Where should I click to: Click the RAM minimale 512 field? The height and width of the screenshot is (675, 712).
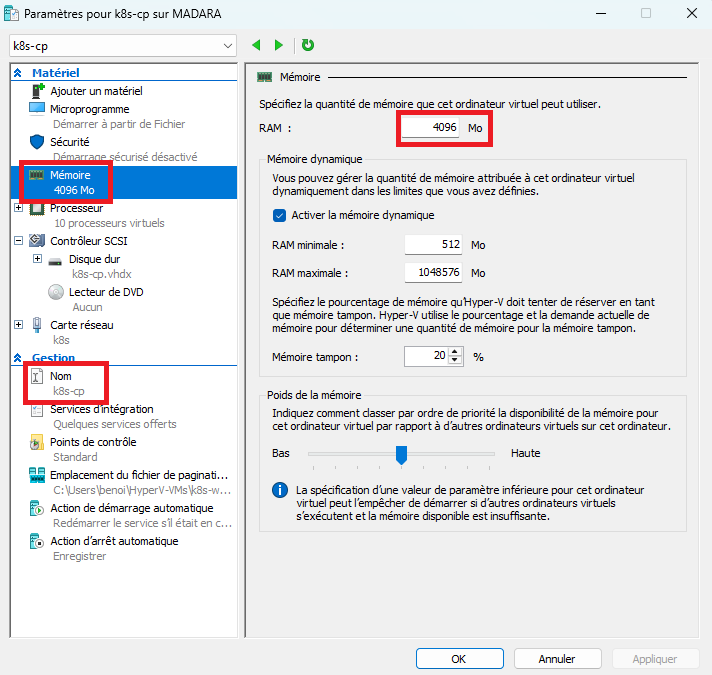point(433,245)
